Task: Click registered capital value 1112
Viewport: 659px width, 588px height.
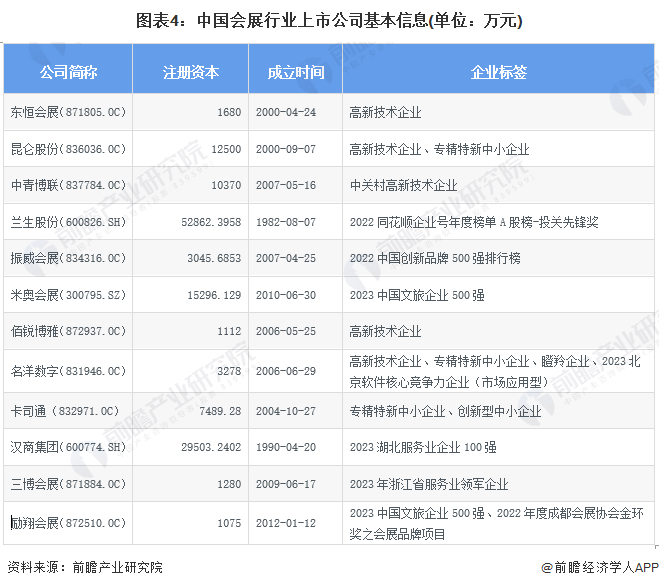Action: (229, 331)
